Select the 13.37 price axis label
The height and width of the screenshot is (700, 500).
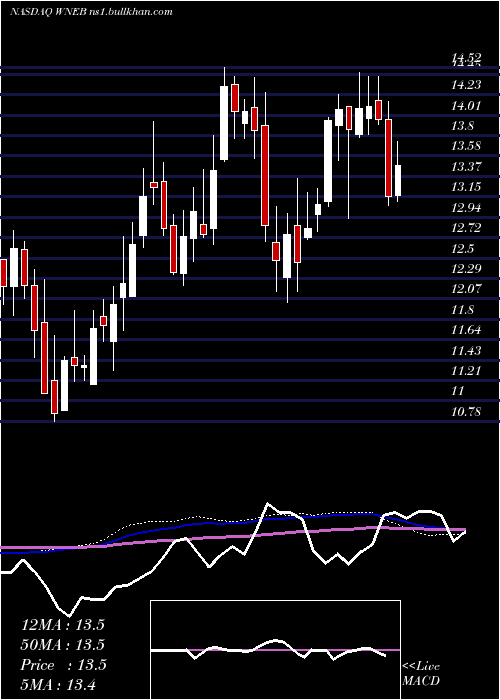[x=466, y=167]
